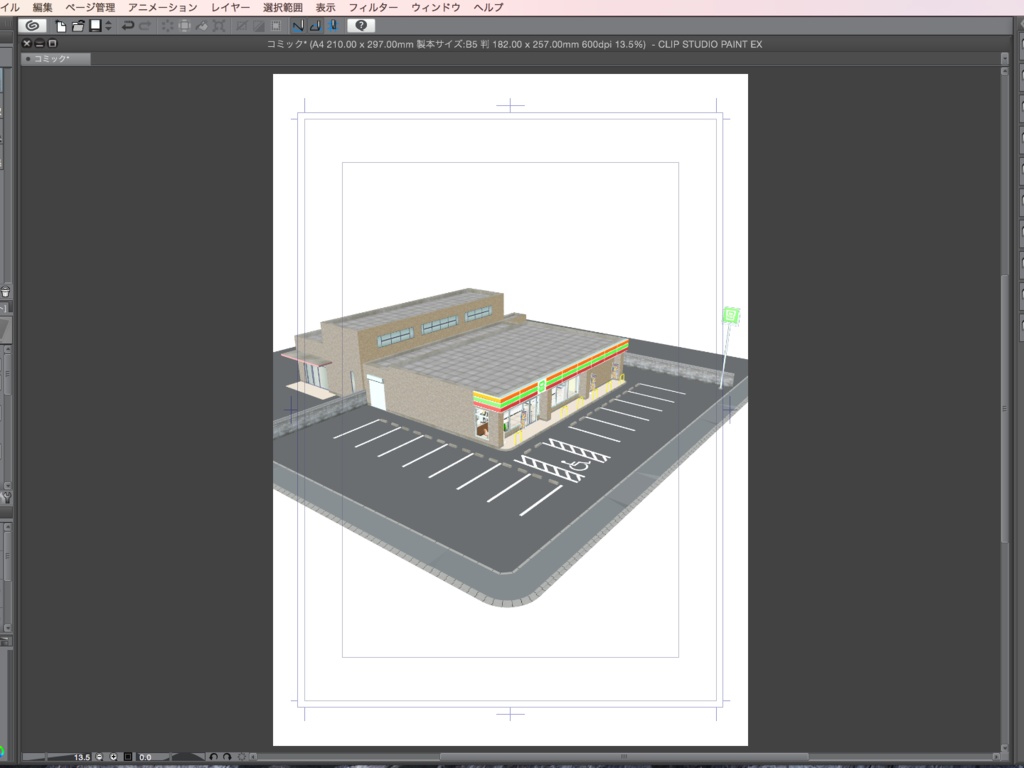Open the ページ管理 menu

[x=90, y=7]
